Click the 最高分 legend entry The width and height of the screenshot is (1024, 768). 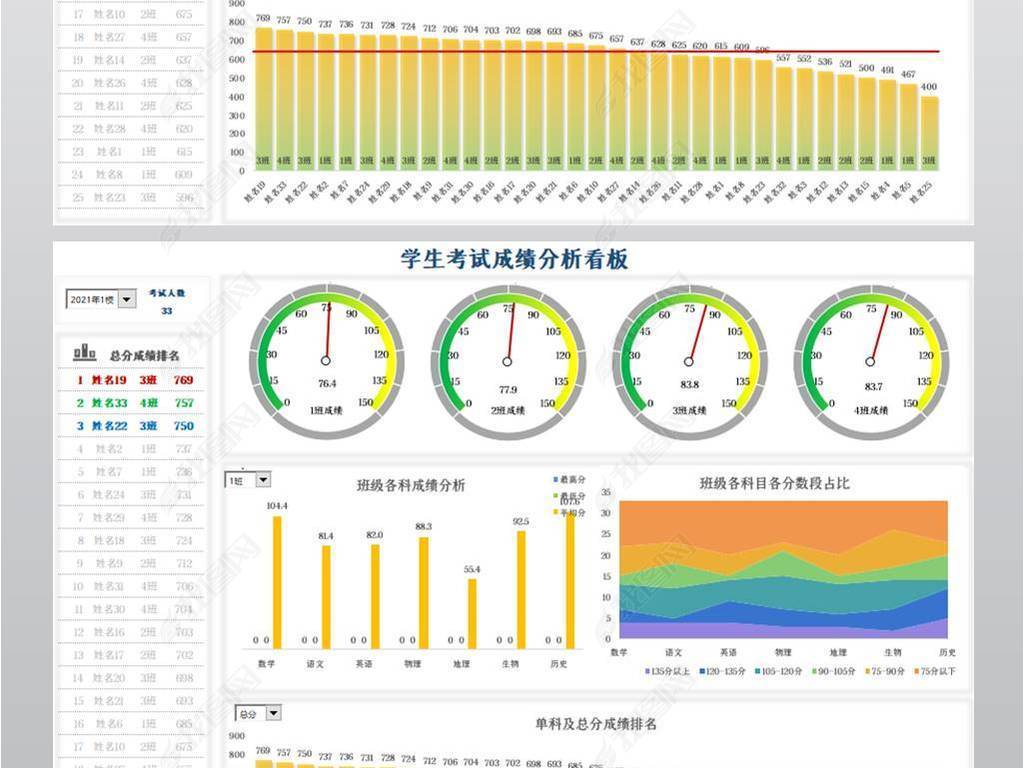[x=569, y=479]
